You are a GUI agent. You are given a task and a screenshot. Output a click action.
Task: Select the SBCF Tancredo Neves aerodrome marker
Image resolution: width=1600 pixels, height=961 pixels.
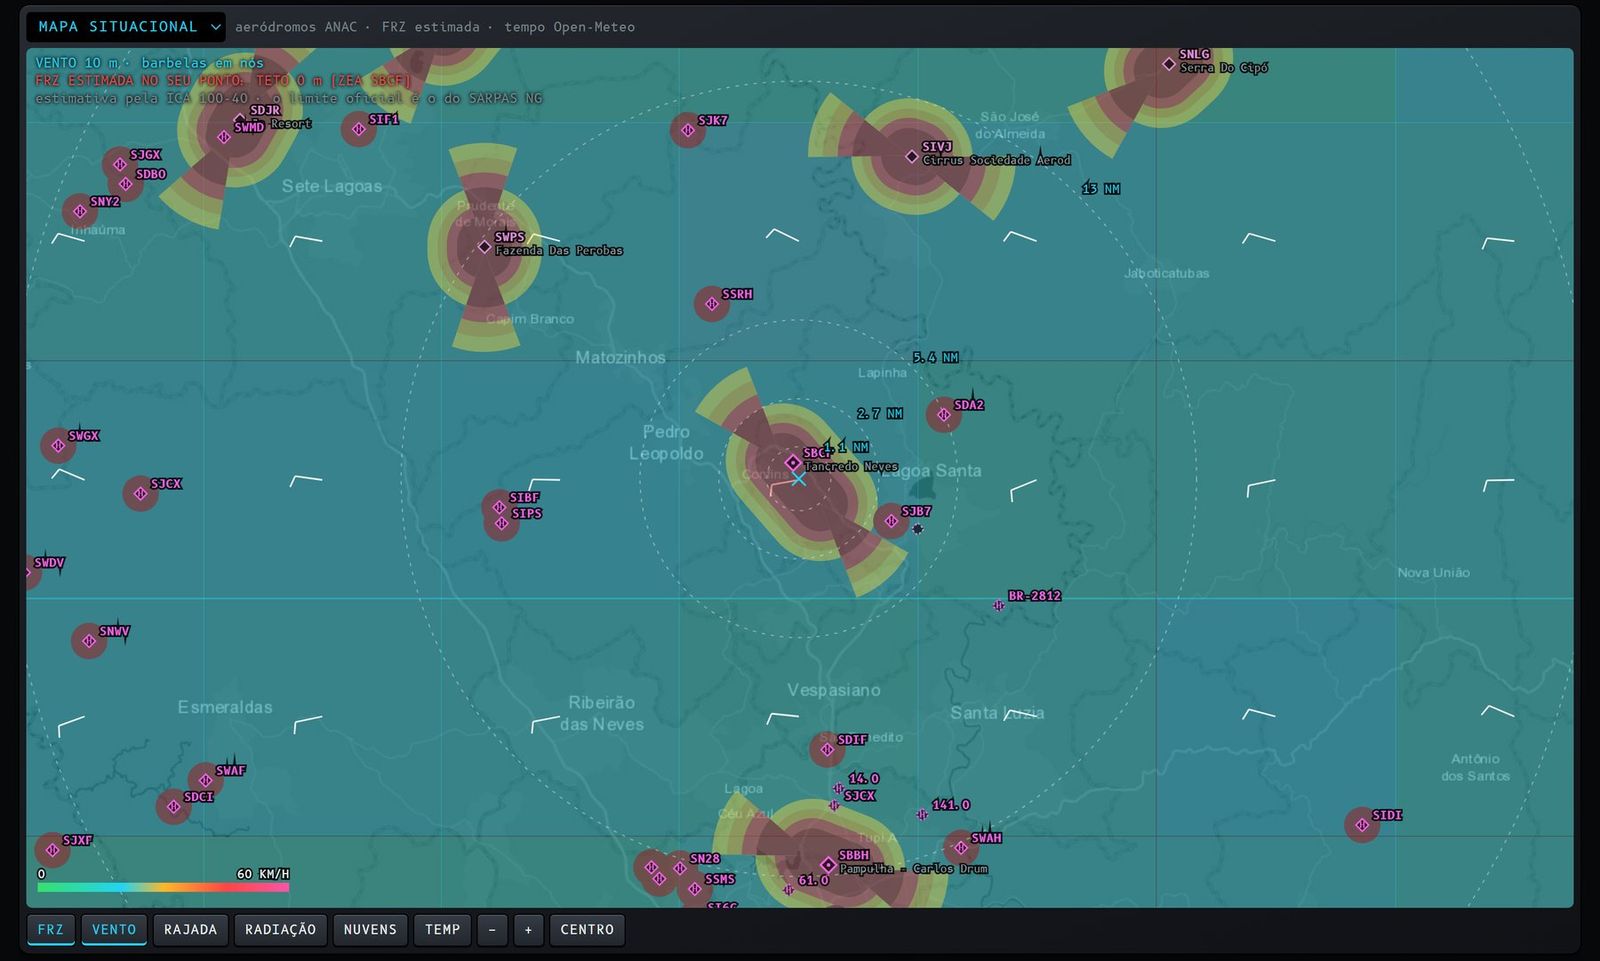coord(792,462)
